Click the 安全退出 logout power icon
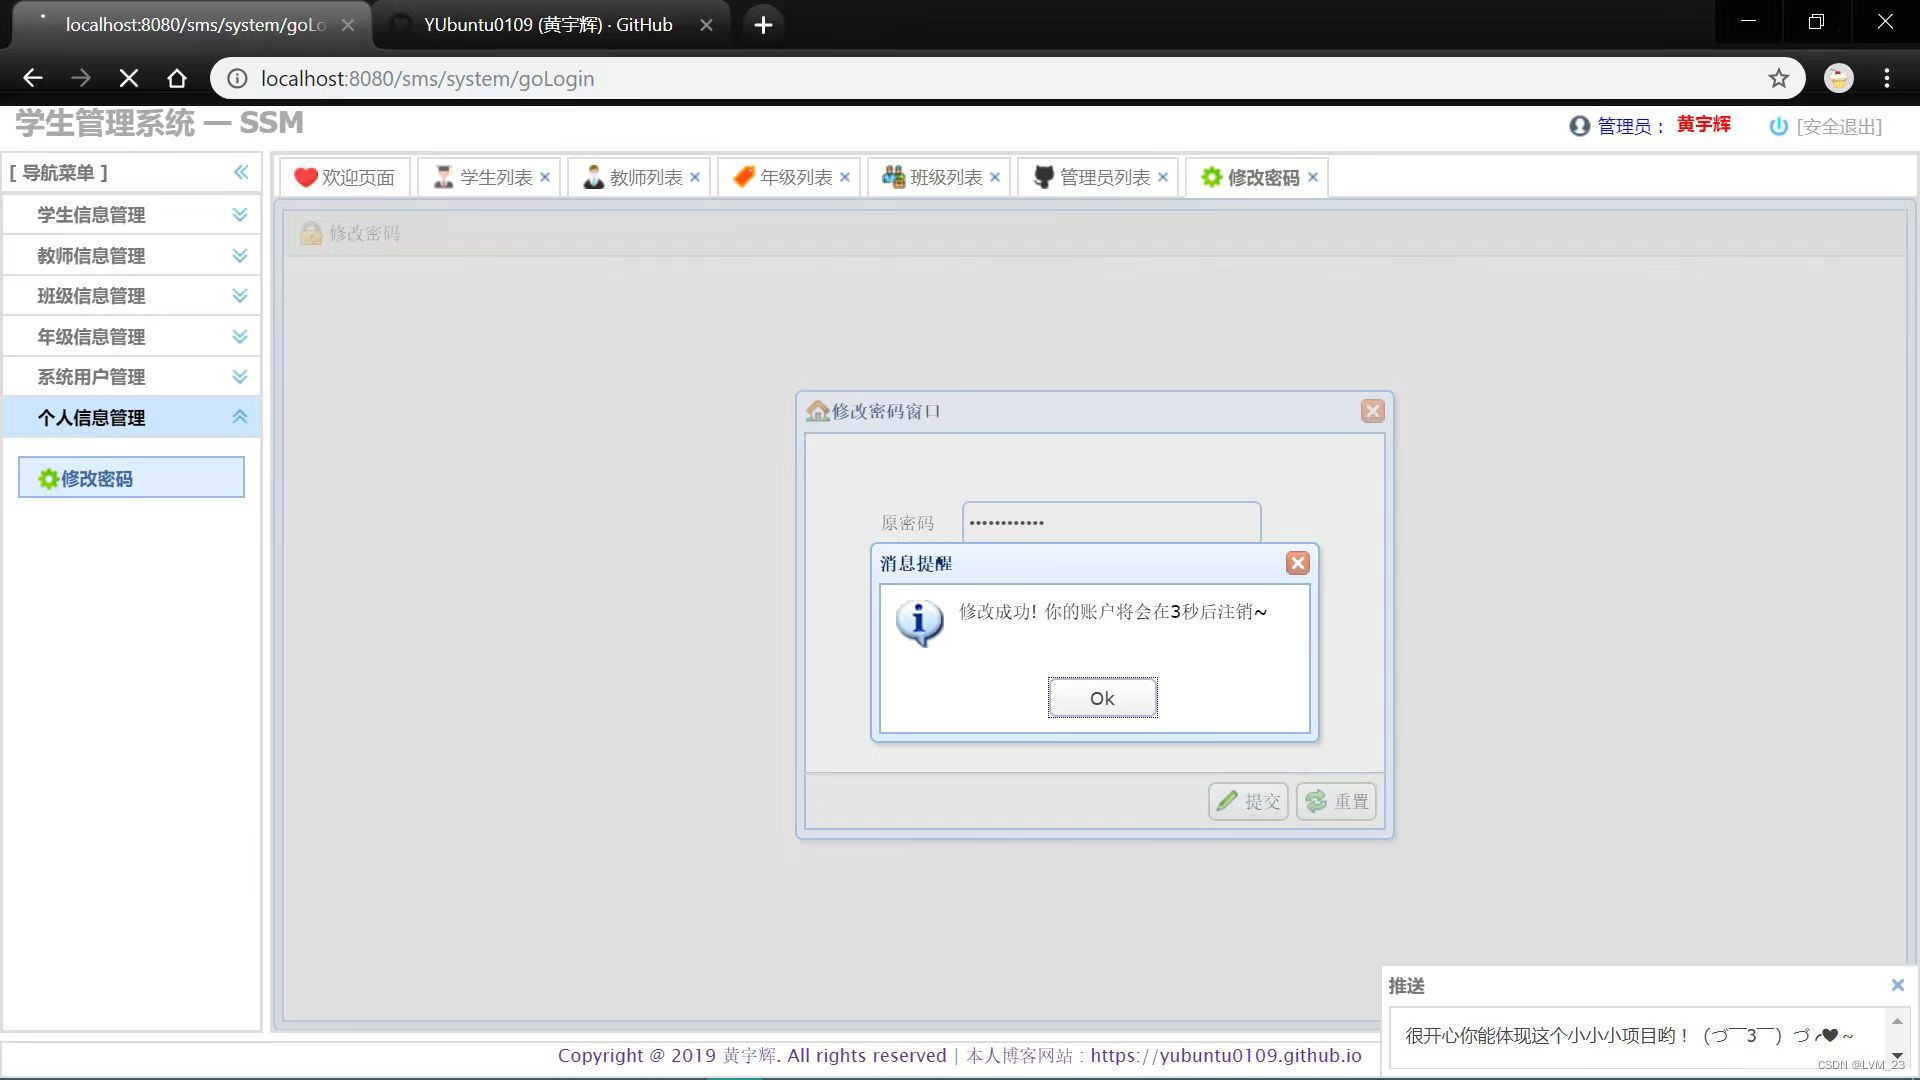 coord(1778,127)
